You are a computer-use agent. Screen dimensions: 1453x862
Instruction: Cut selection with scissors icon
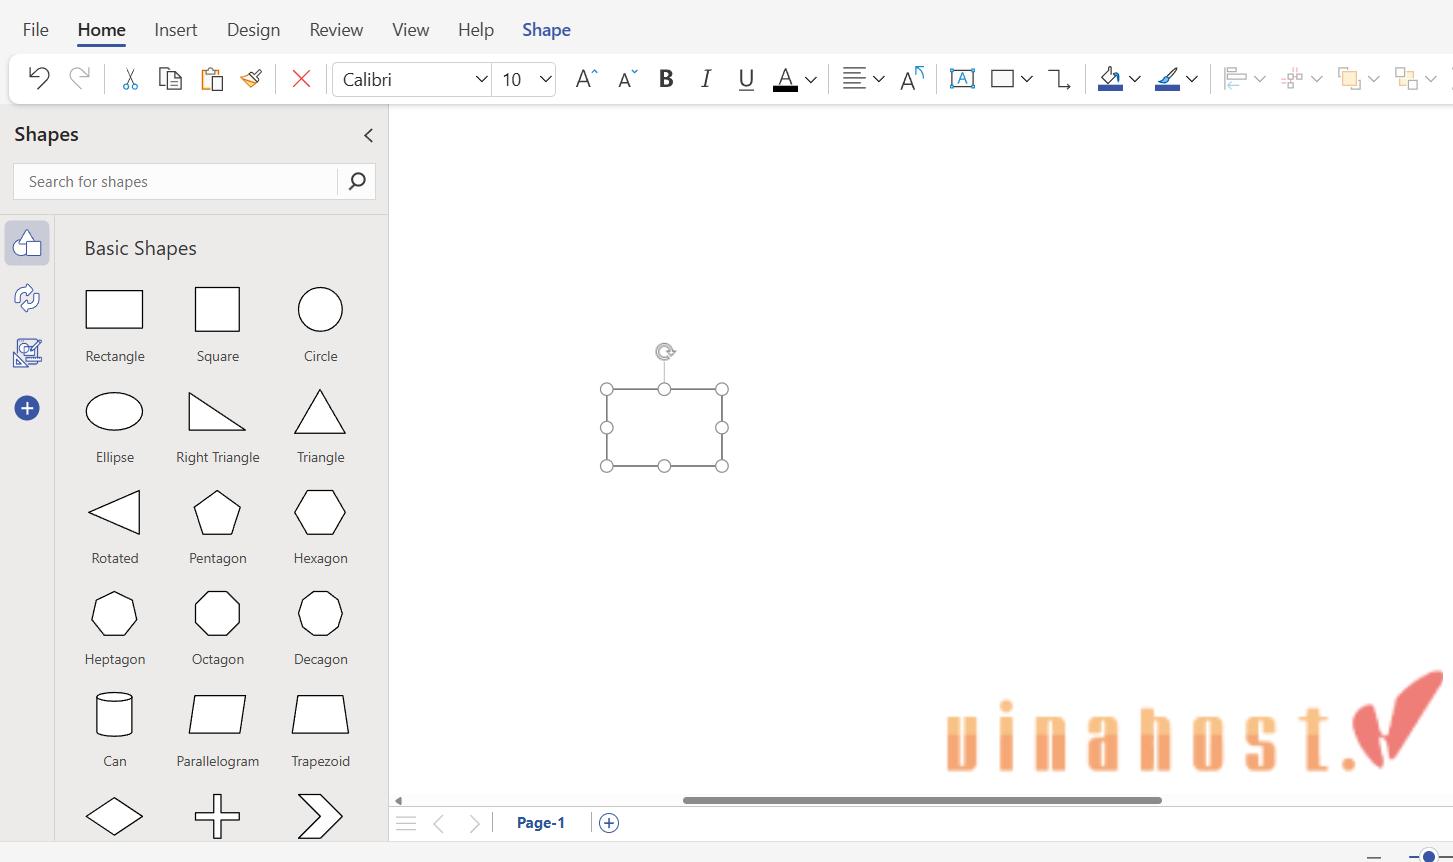[129, 79]
